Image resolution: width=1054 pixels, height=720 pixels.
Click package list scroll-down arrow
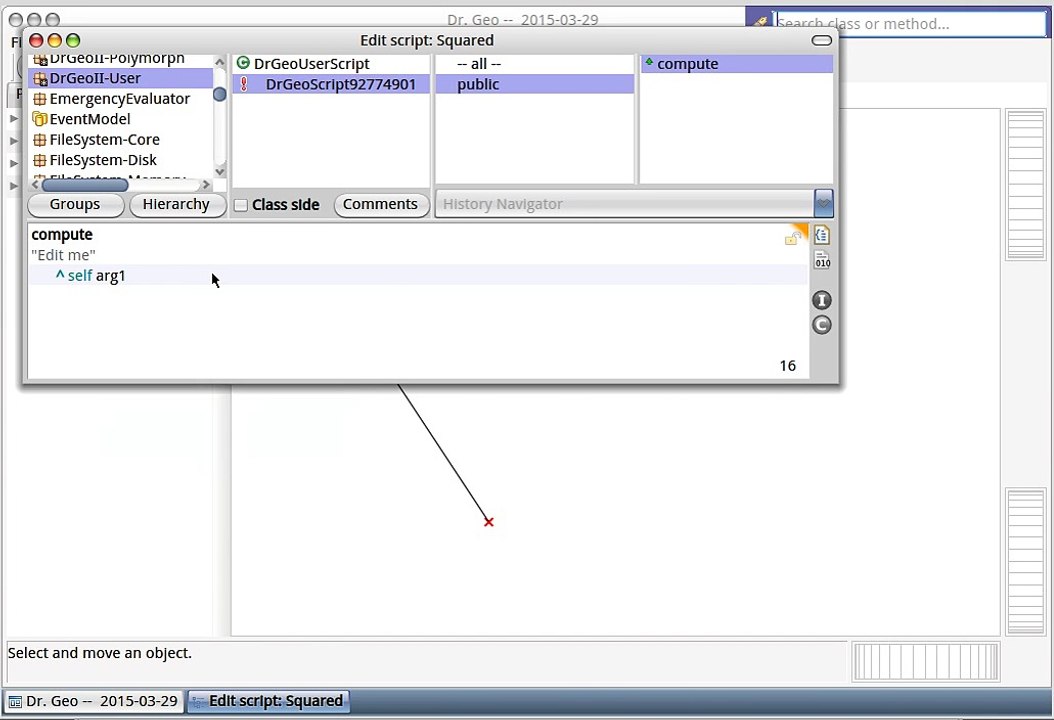pos(219,171)
